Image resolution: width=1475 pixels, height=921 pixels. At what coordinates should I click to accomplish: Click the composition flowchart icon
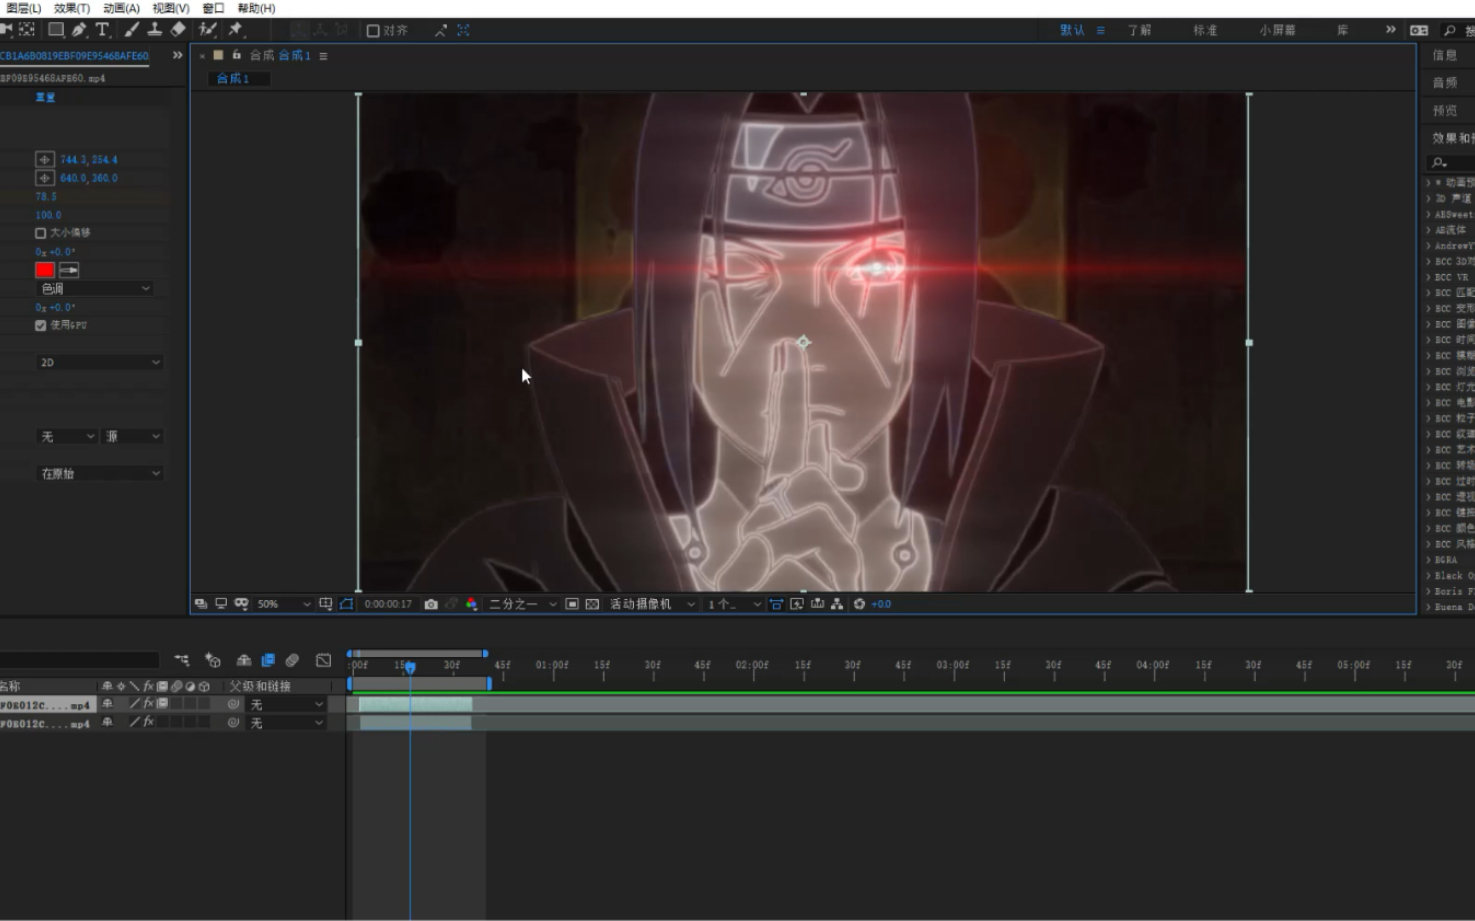coord(836,604)
